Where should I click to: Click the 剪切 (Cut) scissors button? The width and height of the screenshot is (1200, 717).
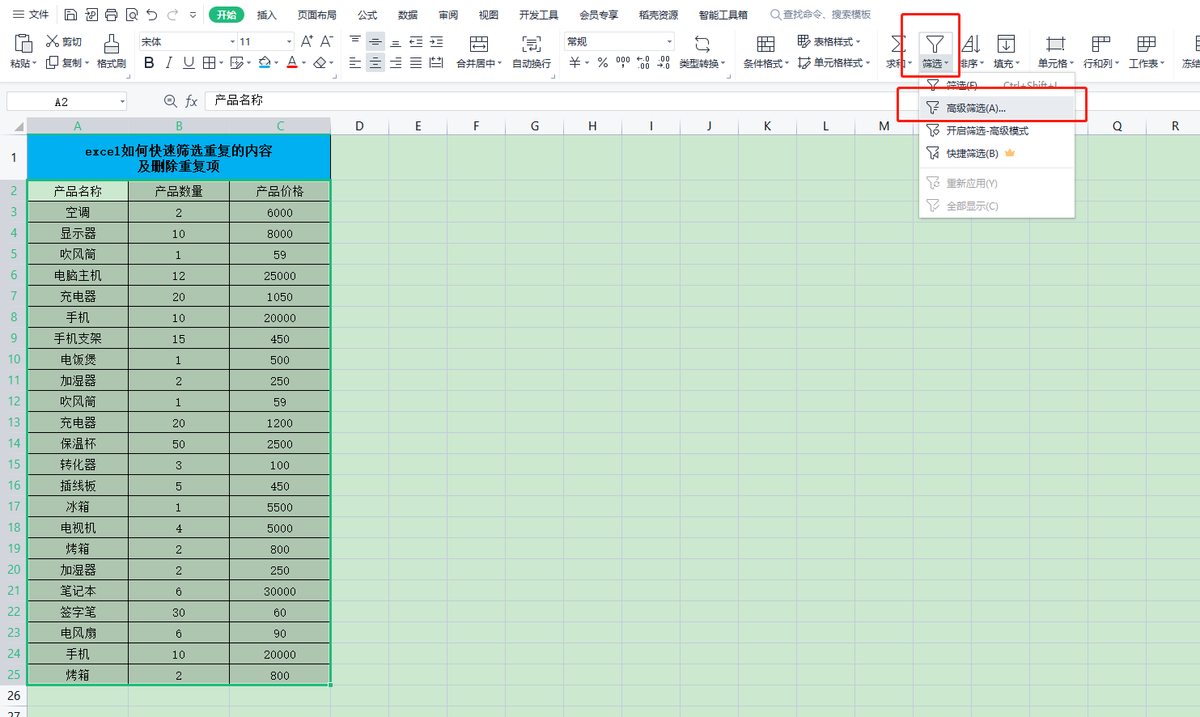[64, 42]
